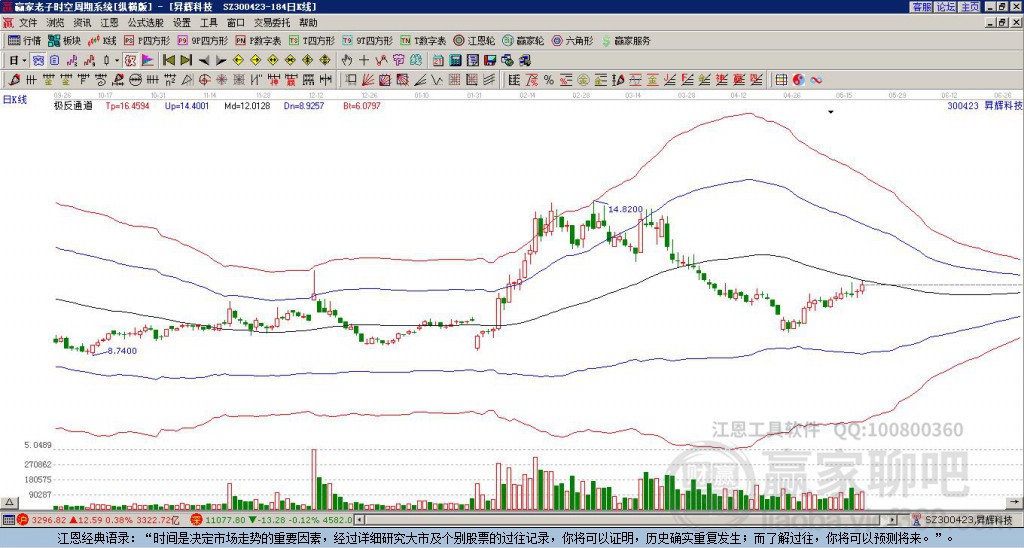
Task: Click the blue infinity-wave icon
Action: coord(816,80)
